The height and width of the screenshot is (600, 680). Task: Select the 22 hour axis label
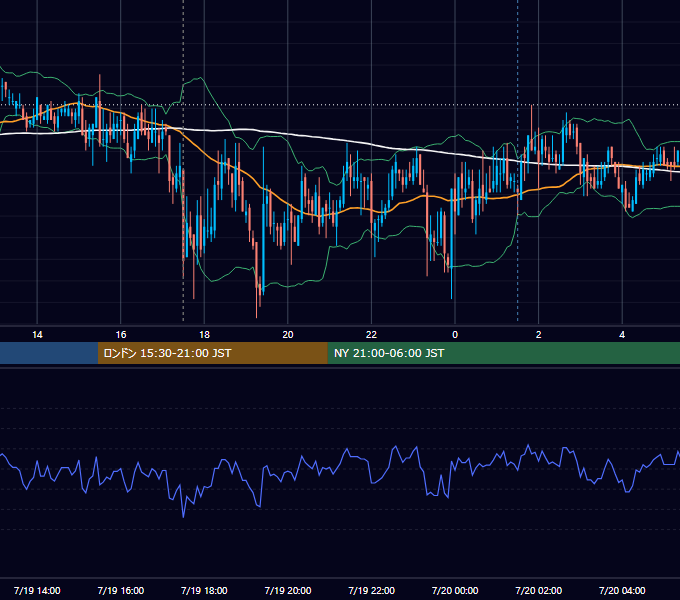coord(372,335)
